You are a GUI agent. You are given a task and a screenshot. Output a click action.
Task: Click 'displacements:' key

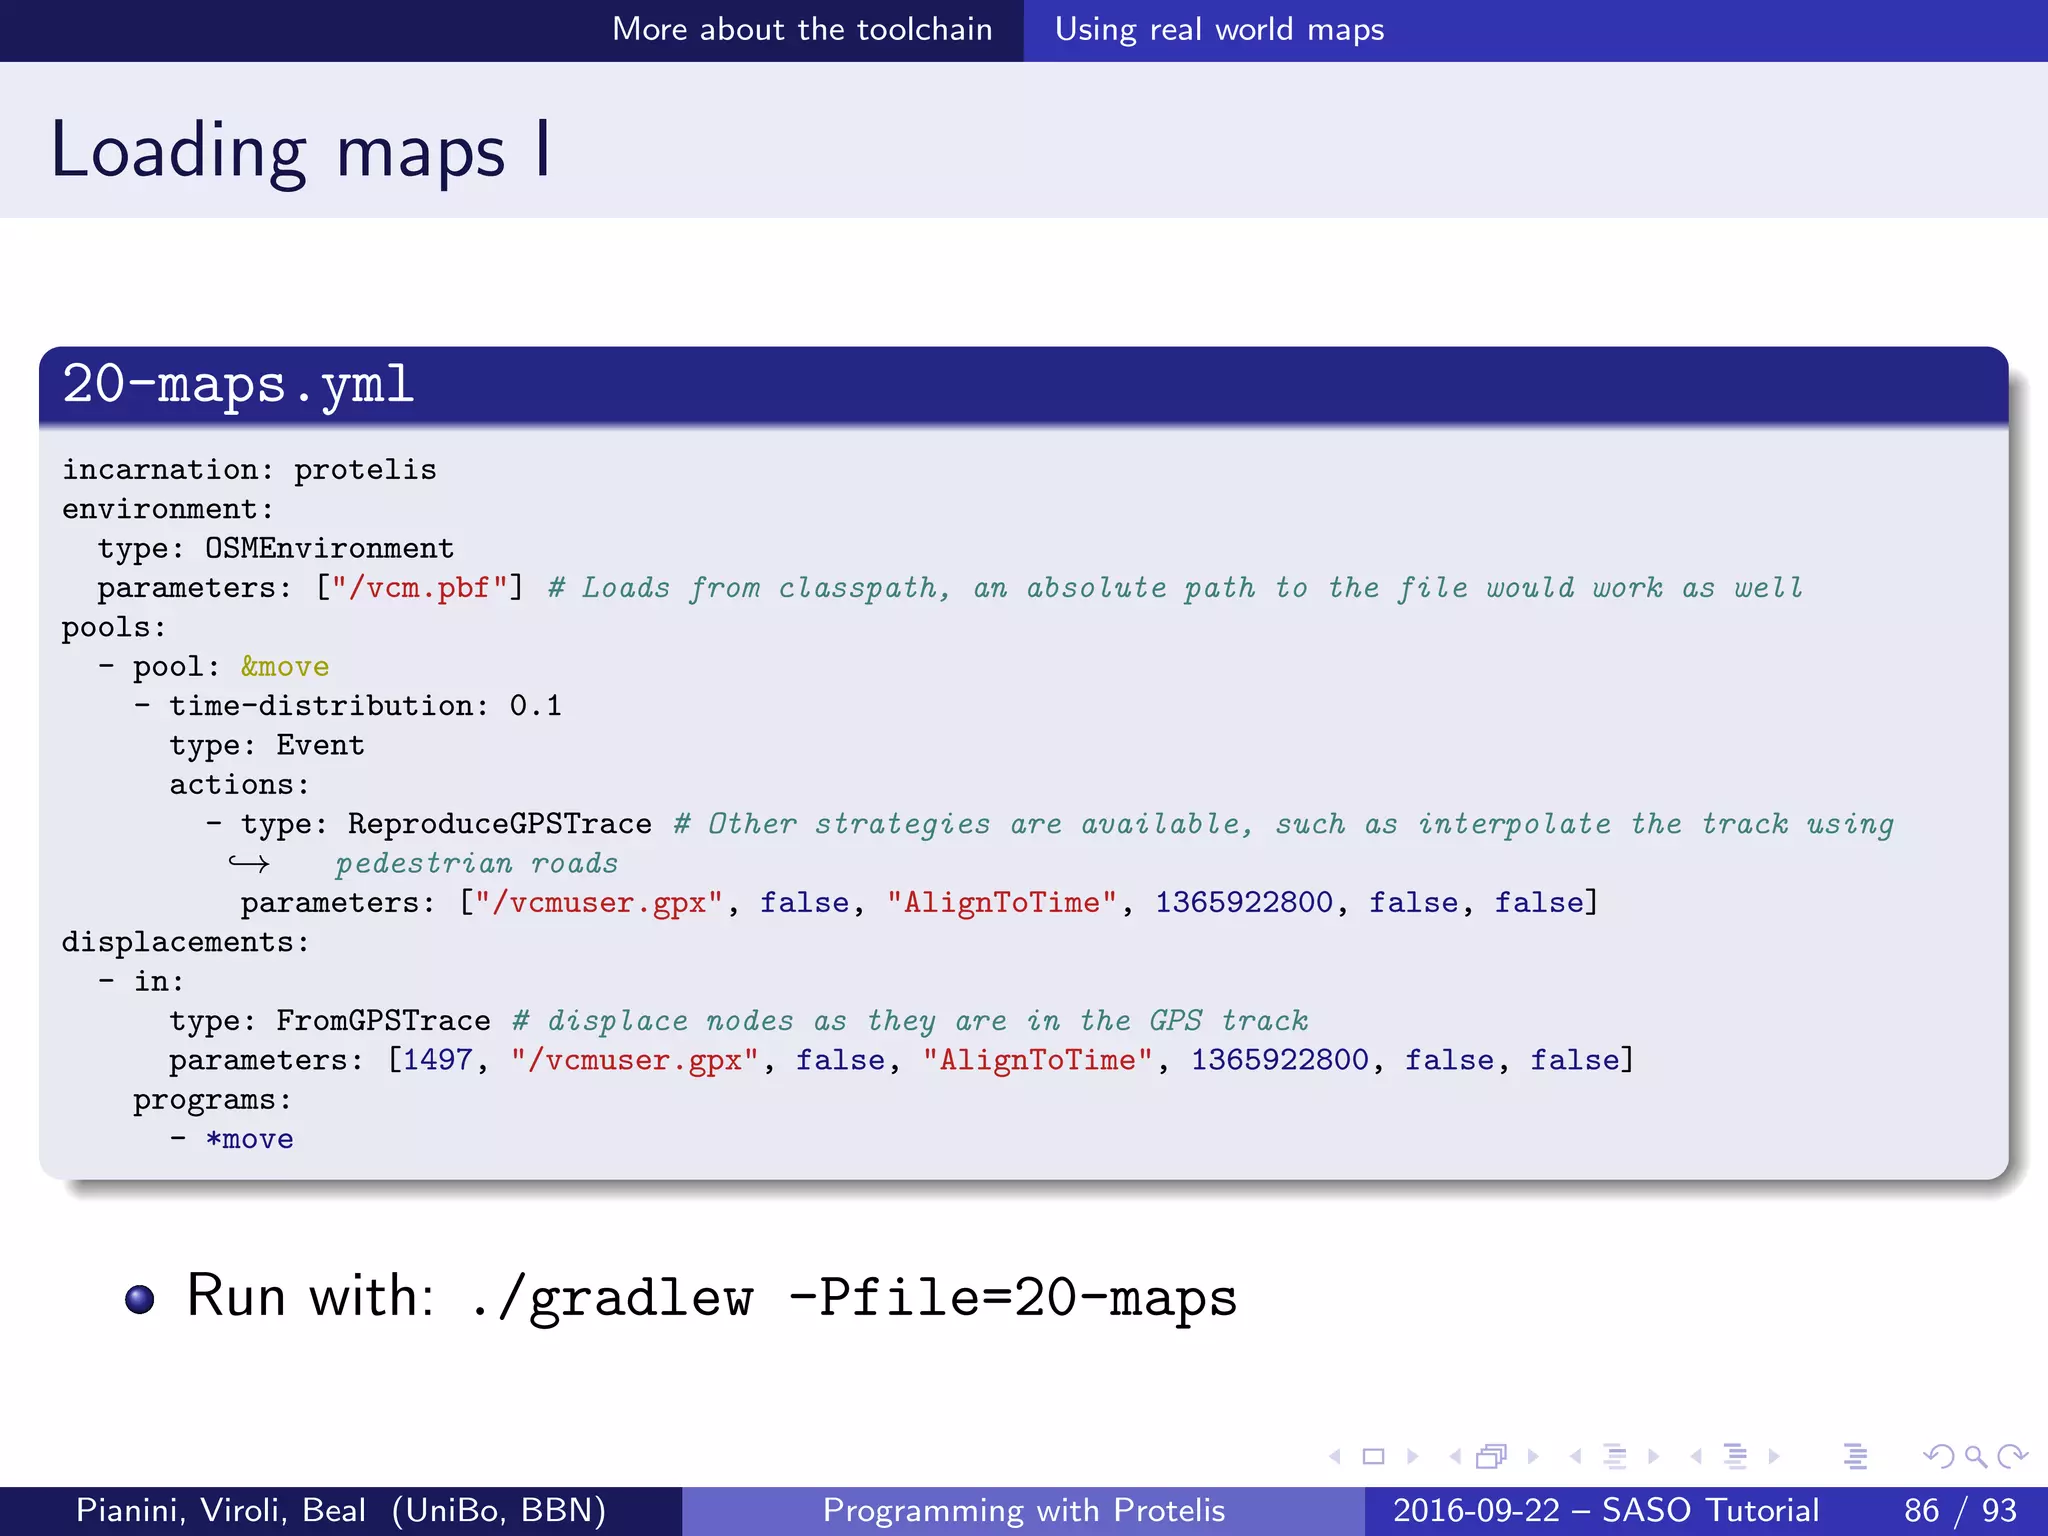185,942
